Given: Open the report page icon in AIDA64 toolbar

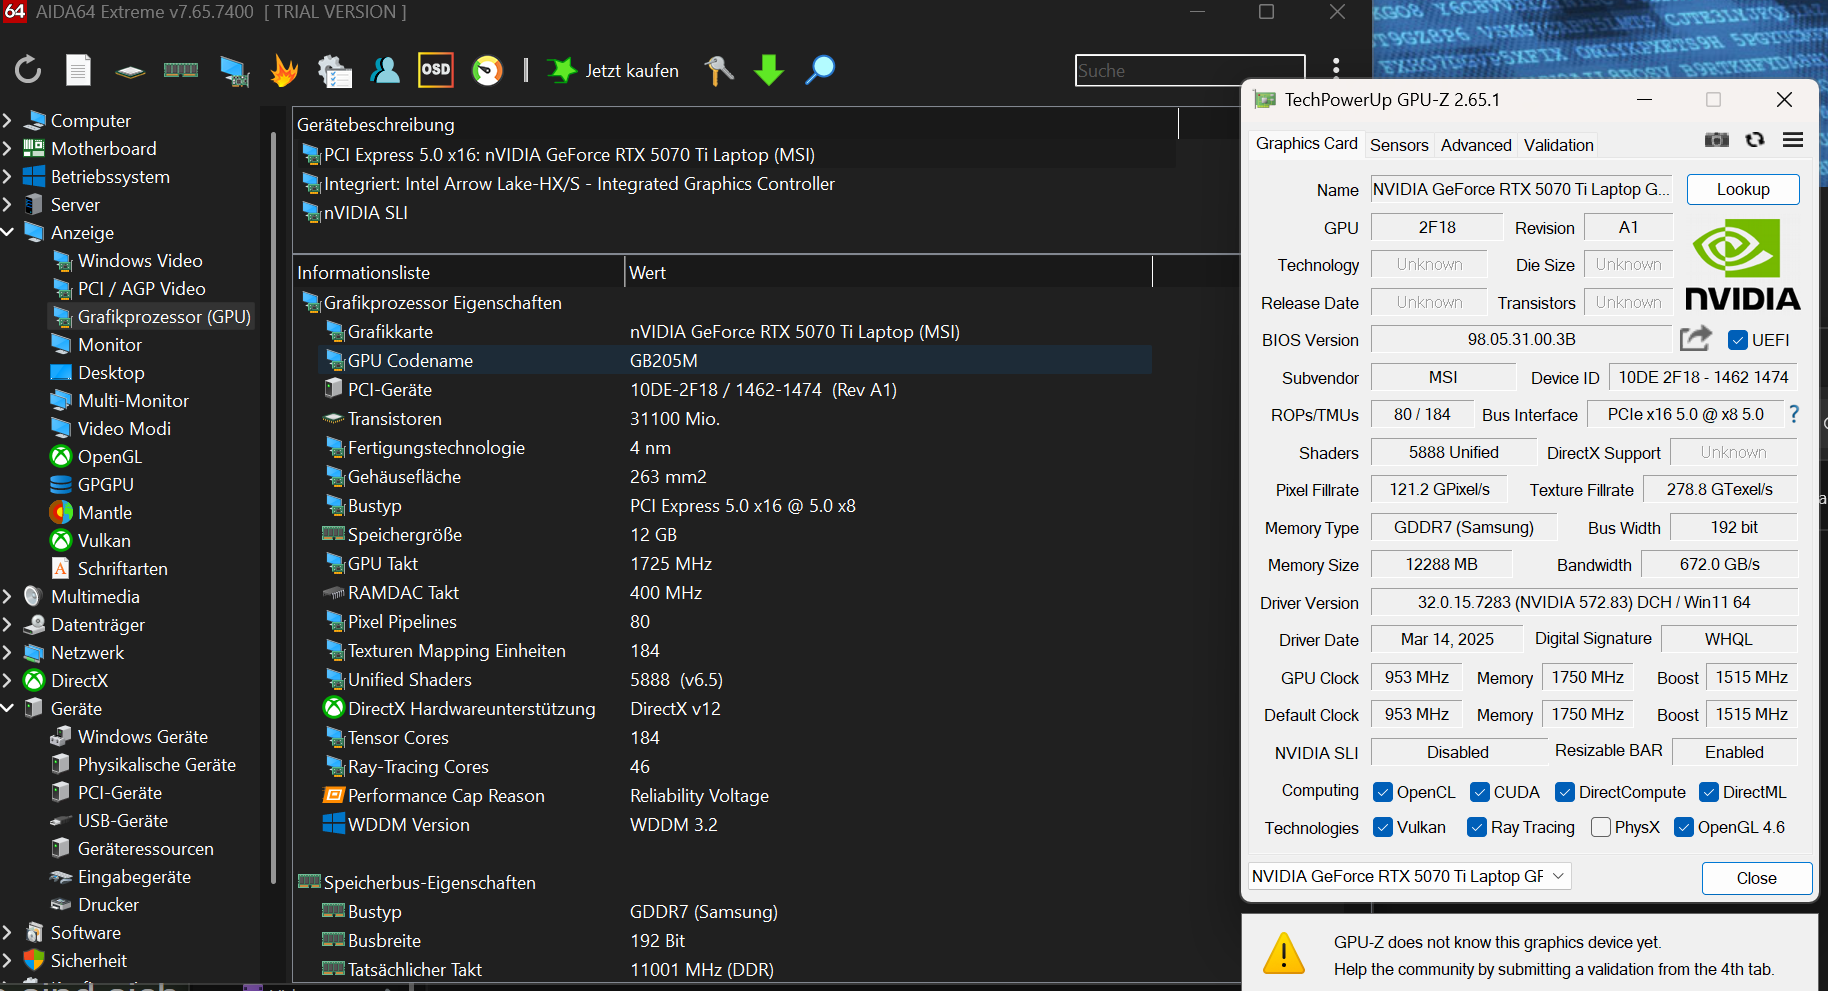Looking at the screenshot, I should 78,70.
